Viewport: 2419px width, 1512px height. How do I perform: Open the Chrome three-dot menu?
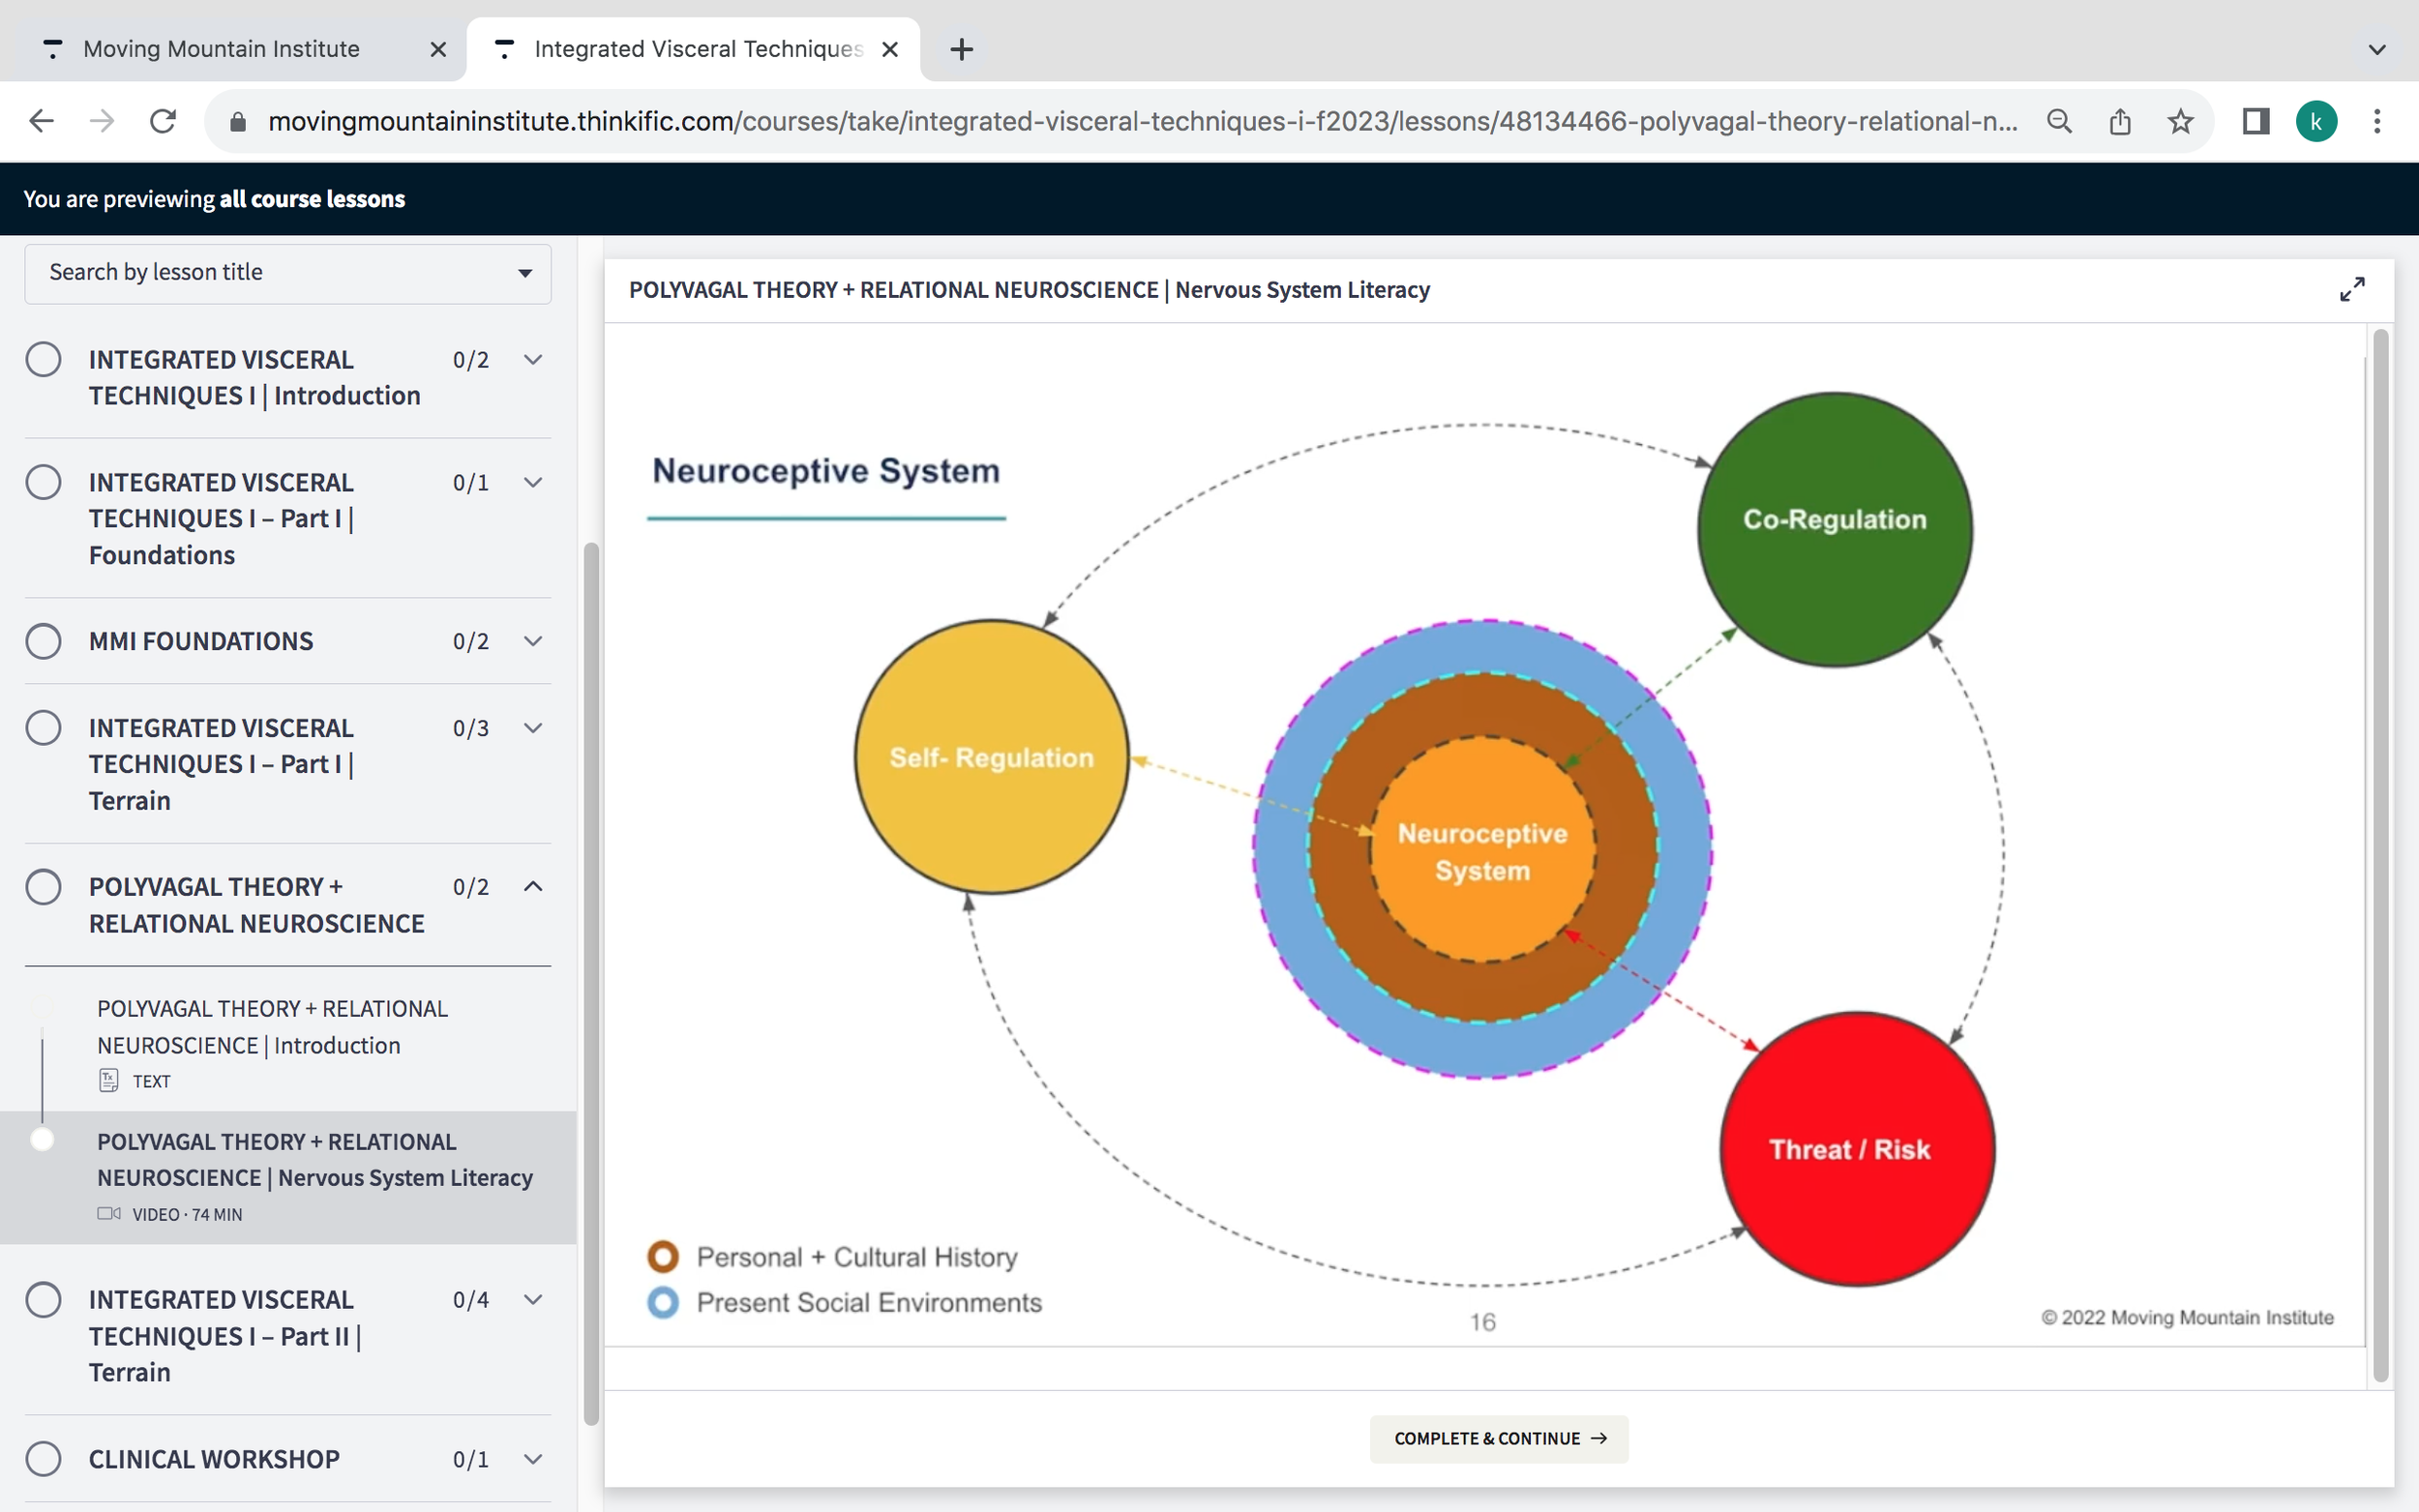pyautogui.click(x=2377, y=122)
